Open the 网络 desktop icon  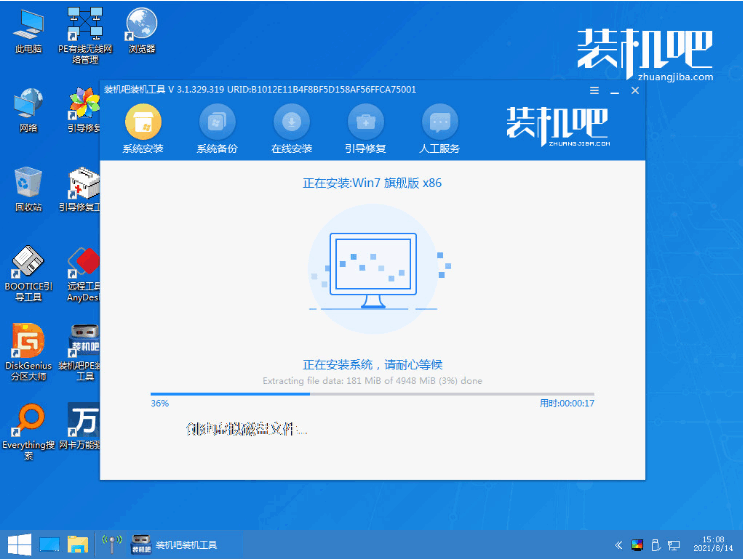(28, 110)
